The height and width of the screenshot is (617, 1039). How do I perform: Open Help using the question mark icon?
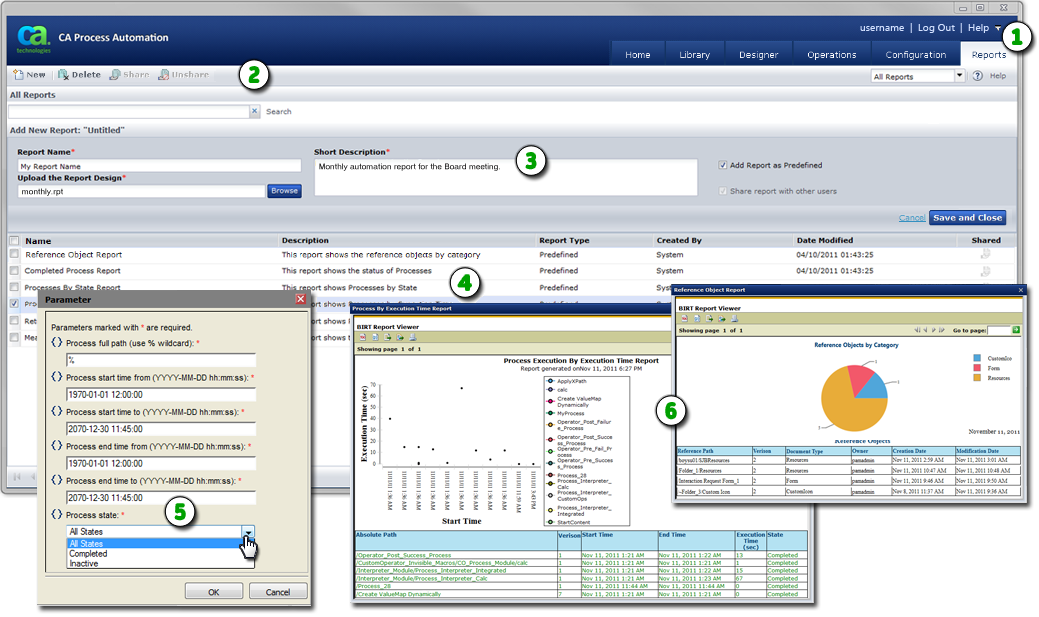pos(977,75)
